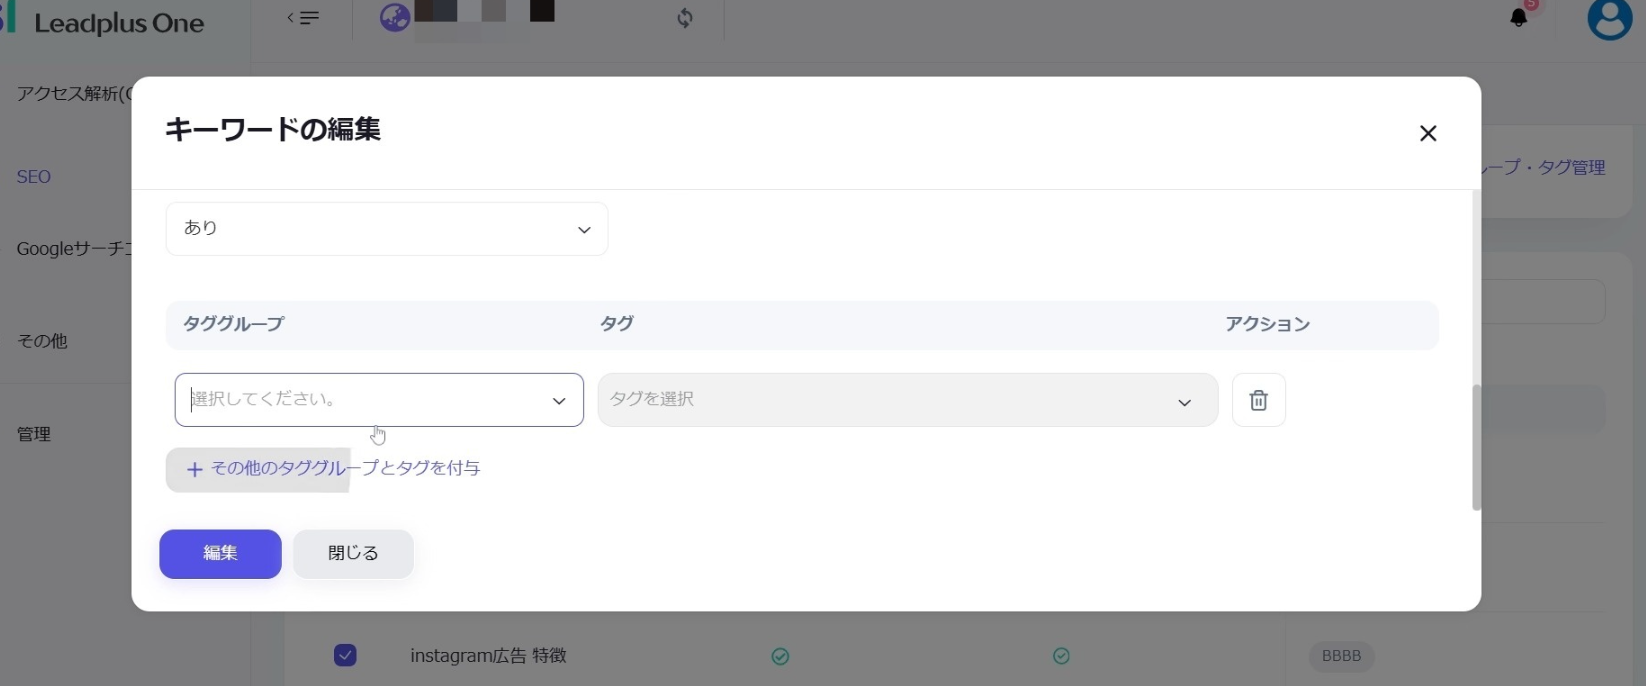1646x686 pixels.
Task: Click the 閉じる button
Action: [353, 554]
